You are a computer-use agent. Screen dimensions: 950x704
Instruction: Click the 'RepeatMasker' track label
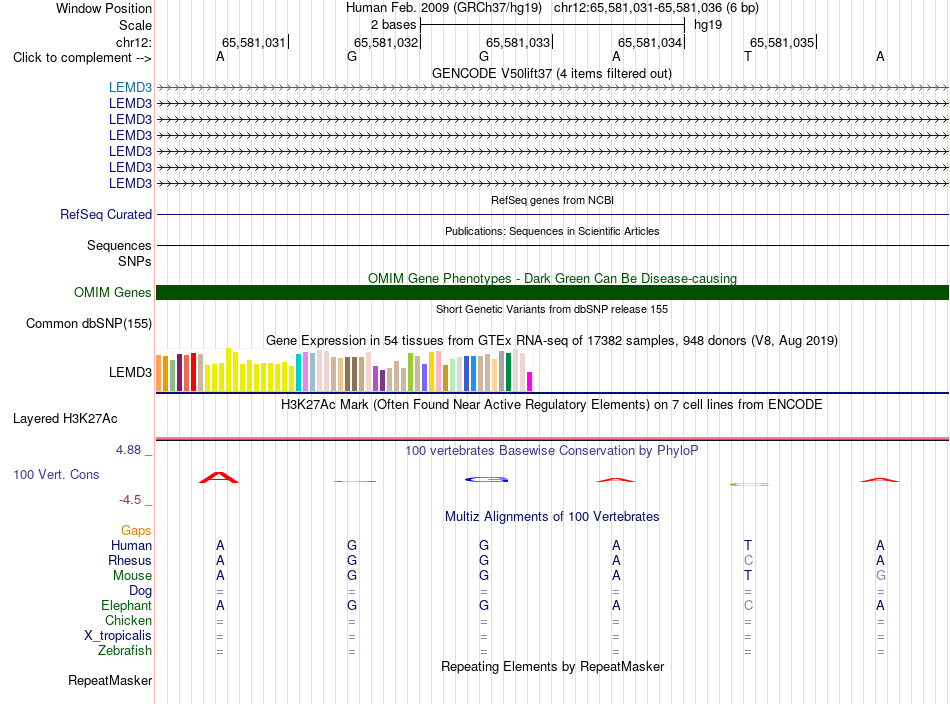[x=110, y=680]
